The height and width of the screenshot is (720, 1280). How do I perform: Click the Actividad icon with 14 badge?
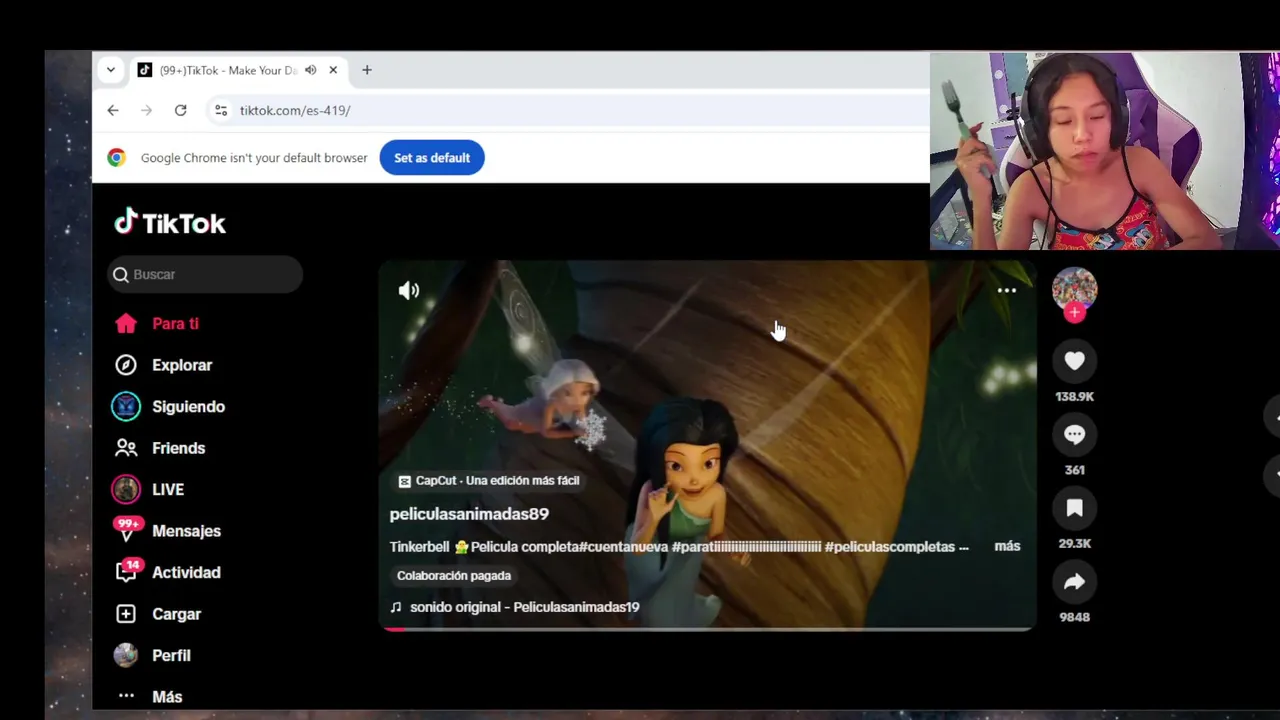click(127, 572)
